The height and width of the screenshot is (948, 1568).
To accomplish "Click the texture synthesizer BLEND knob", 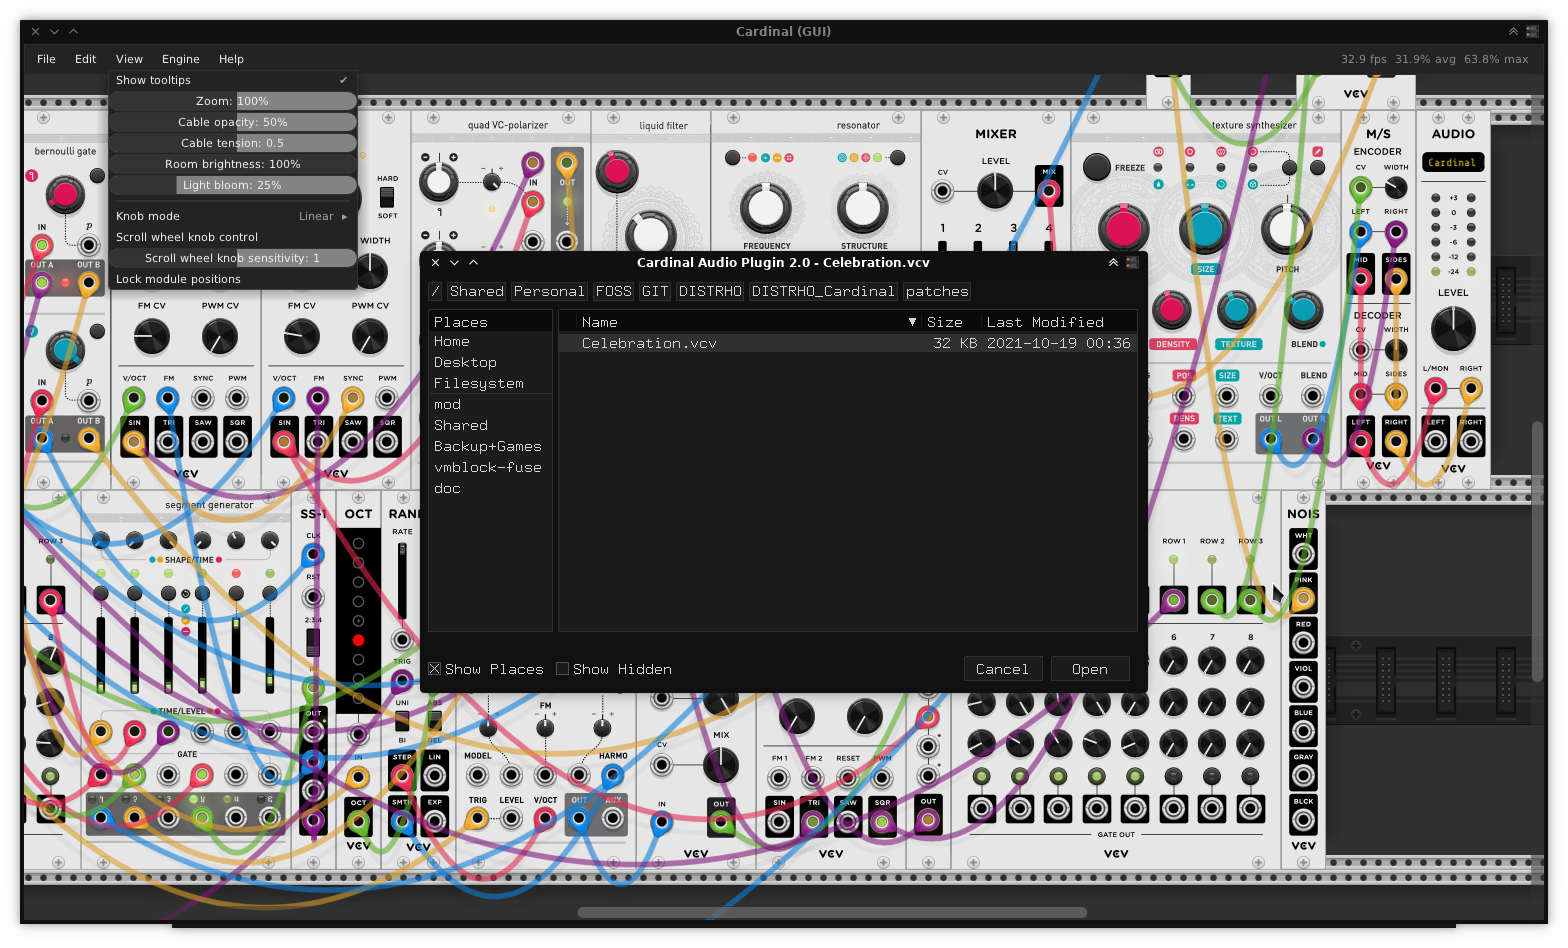I will [1303, 311].
